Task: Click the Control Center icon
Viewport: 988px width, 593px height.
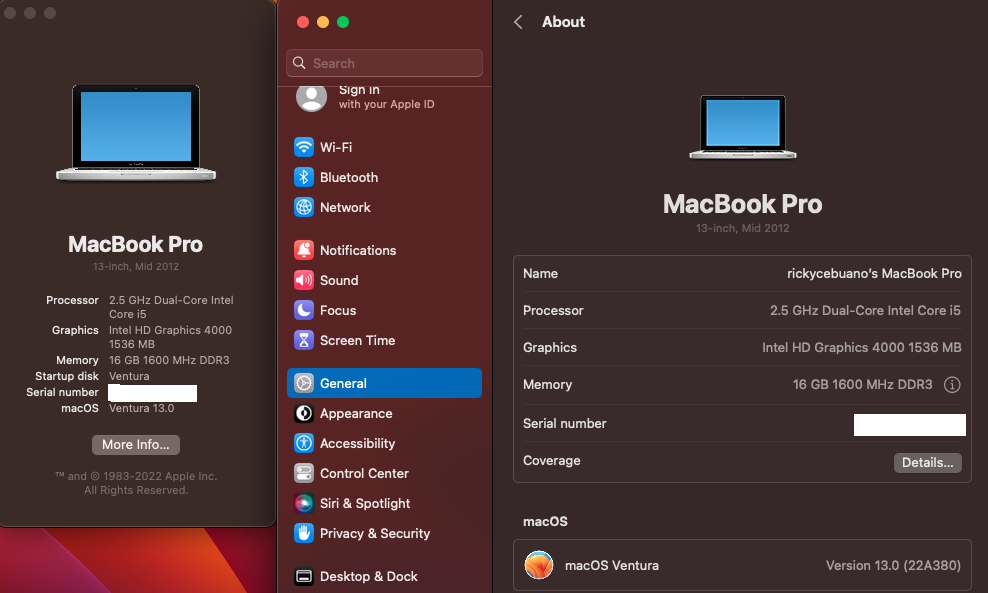Action: pyautogui.click(x=304, y=473)
